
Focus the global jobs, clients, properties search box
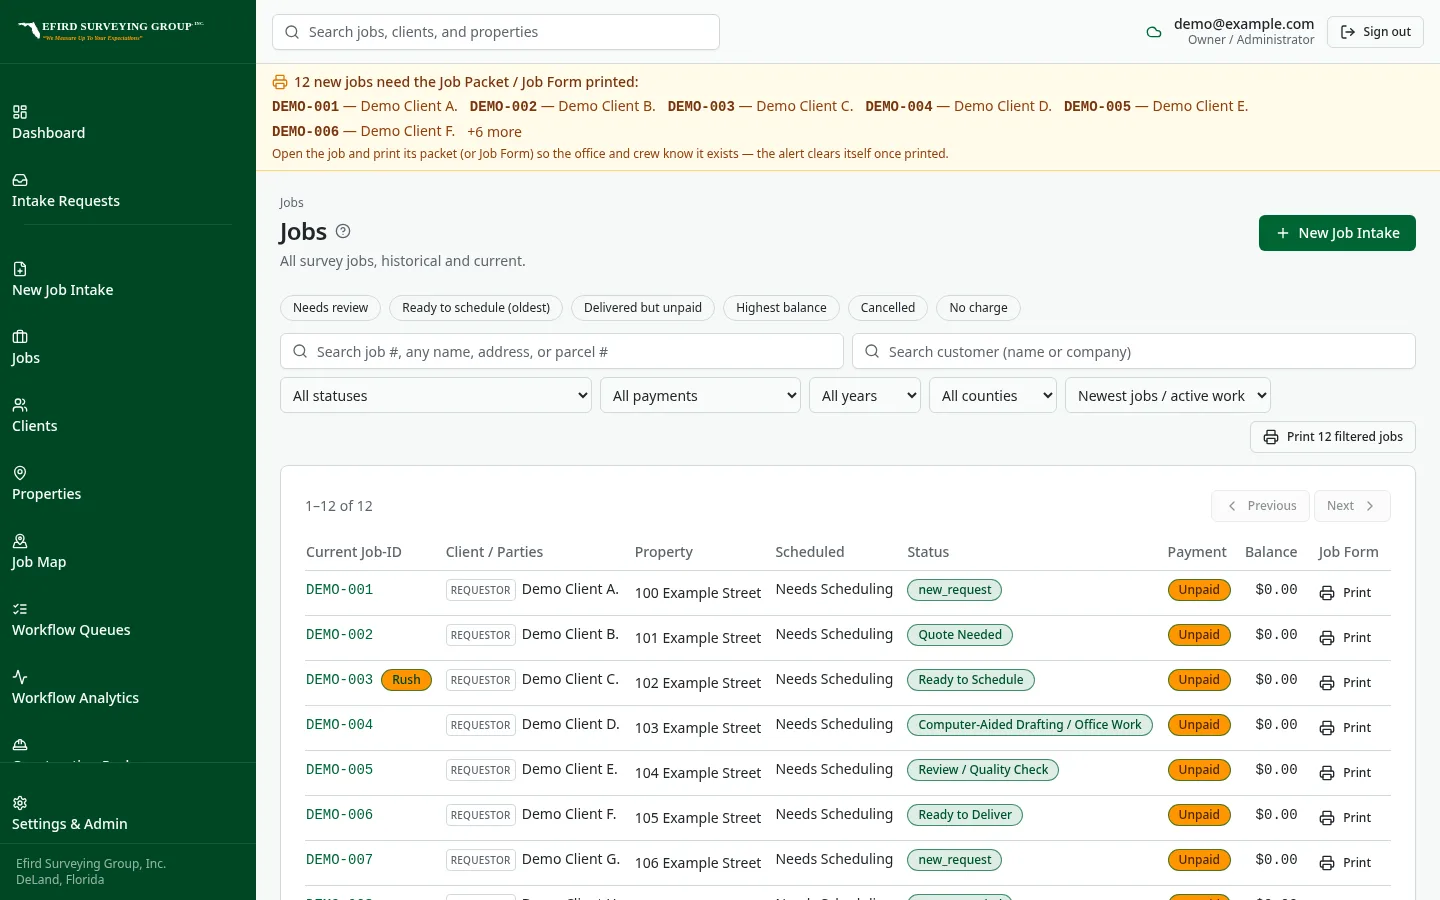tap(496, 32)
